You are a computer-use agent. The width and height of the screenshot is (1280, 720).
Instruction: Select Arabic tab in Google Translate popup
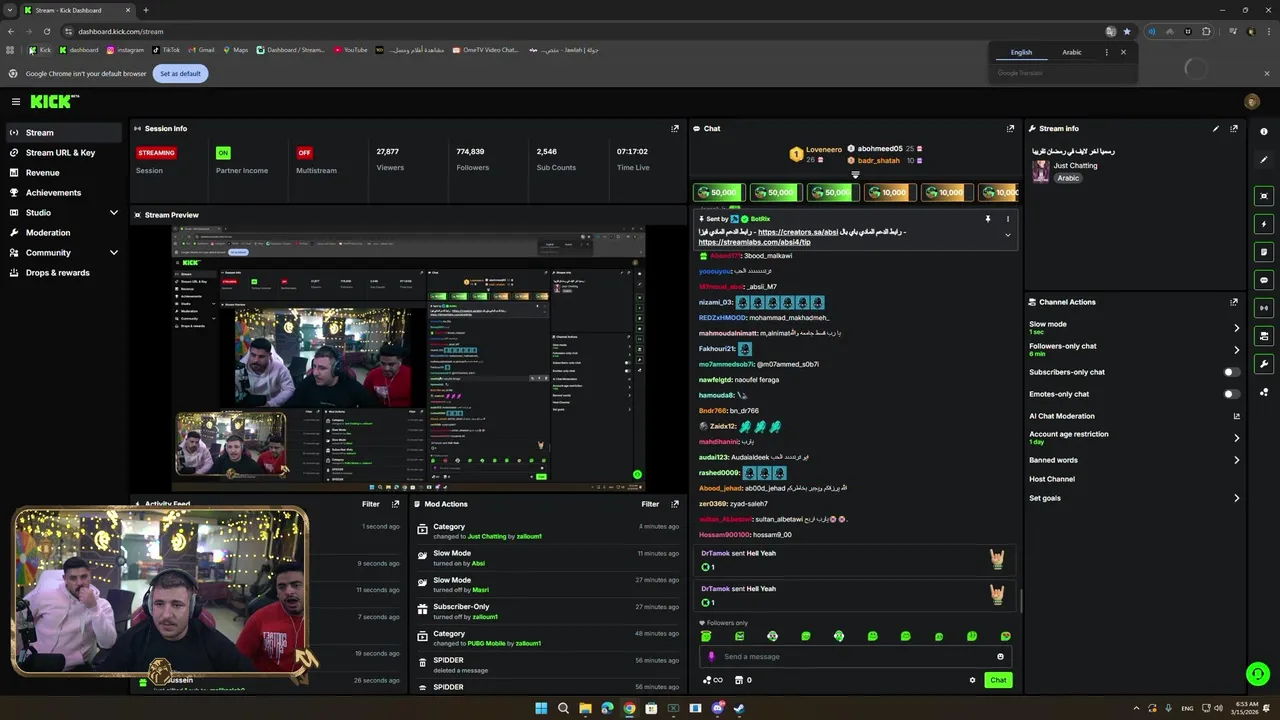point(1071,52)
